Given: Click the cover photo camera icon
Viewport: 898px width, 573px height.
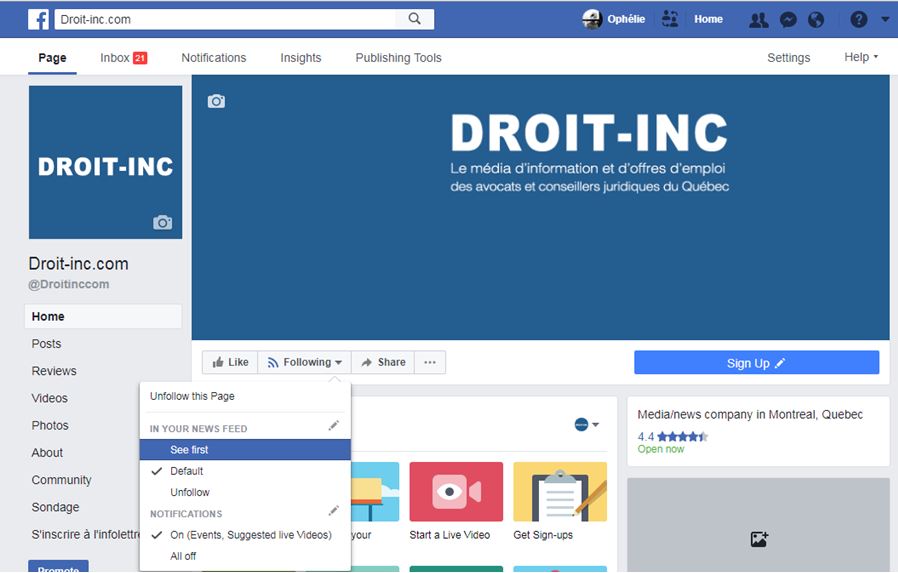Looking at the screenshot, I should pos(216,101).
